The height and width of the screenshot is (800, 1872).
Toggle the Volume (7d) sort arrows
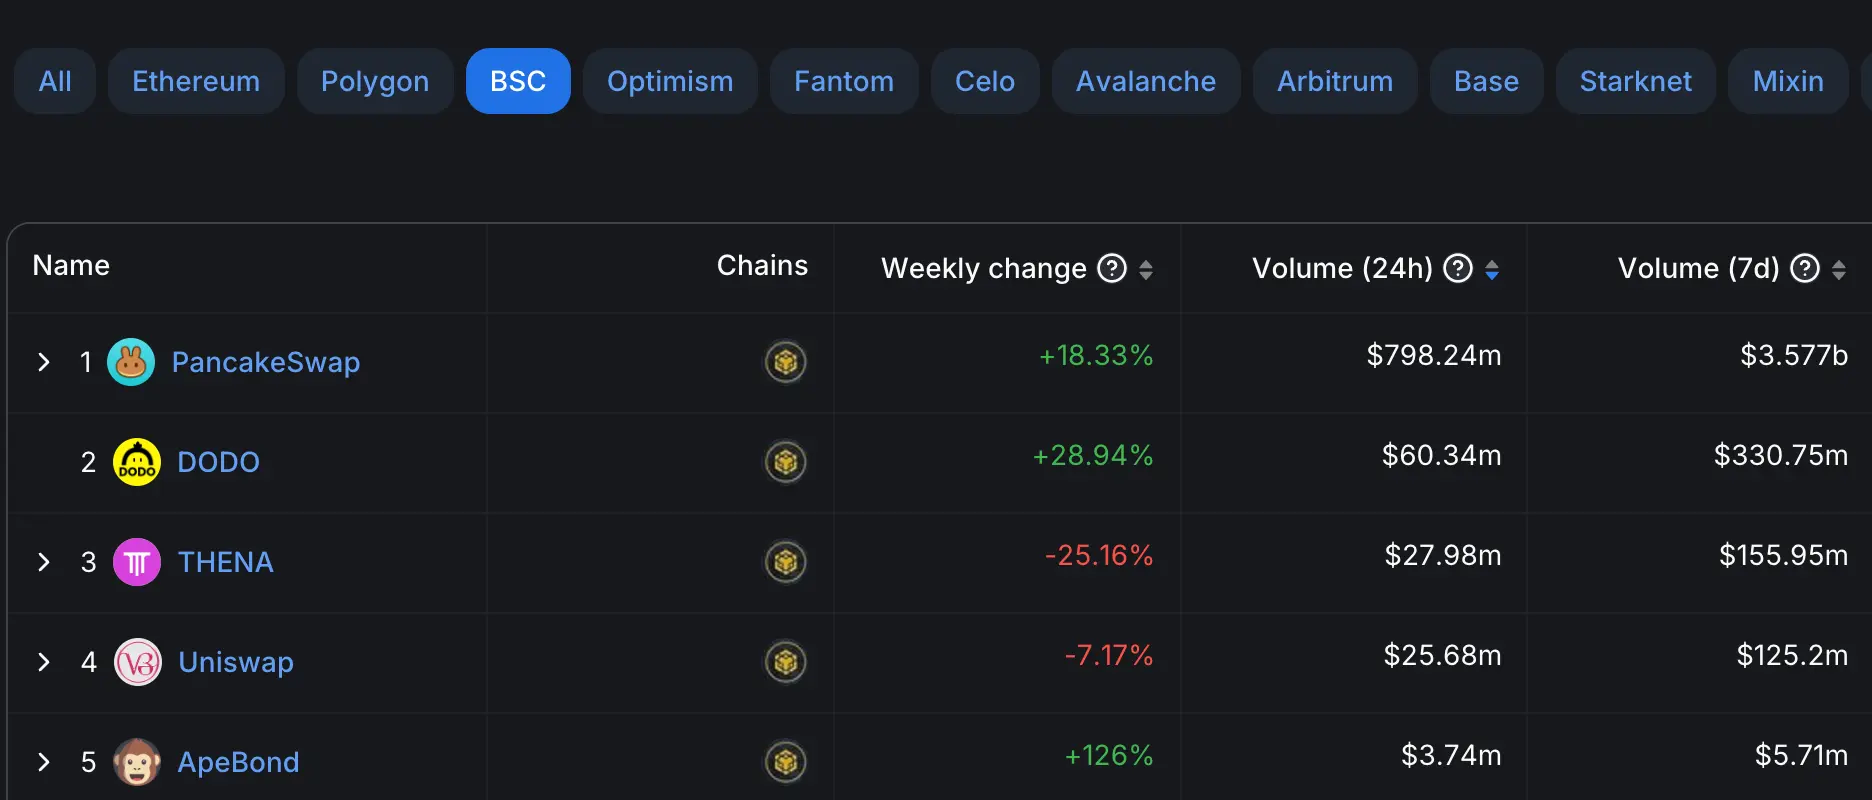click(1838, 269)
